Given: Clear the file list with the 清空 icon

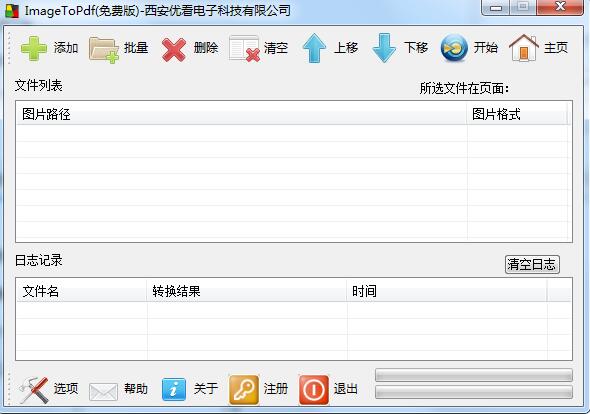Looking at the screenshot, I should [x=244, y=49].
